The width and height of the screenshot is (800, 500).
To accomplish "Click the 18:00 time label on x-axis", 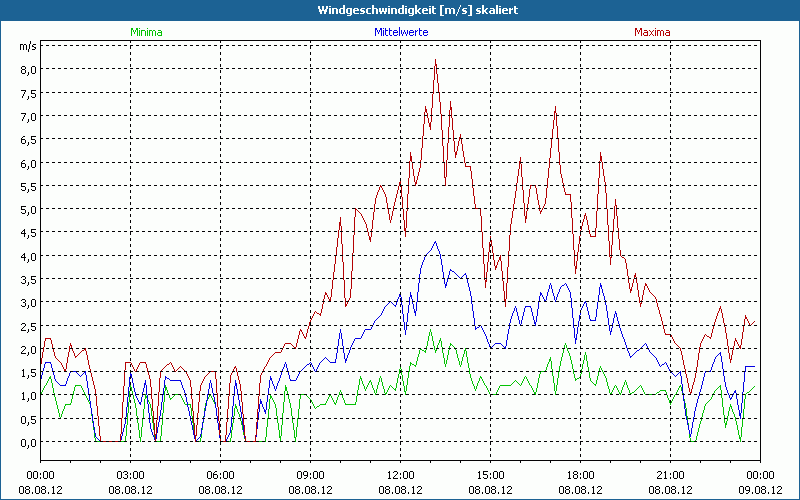I will pos(581,476).
